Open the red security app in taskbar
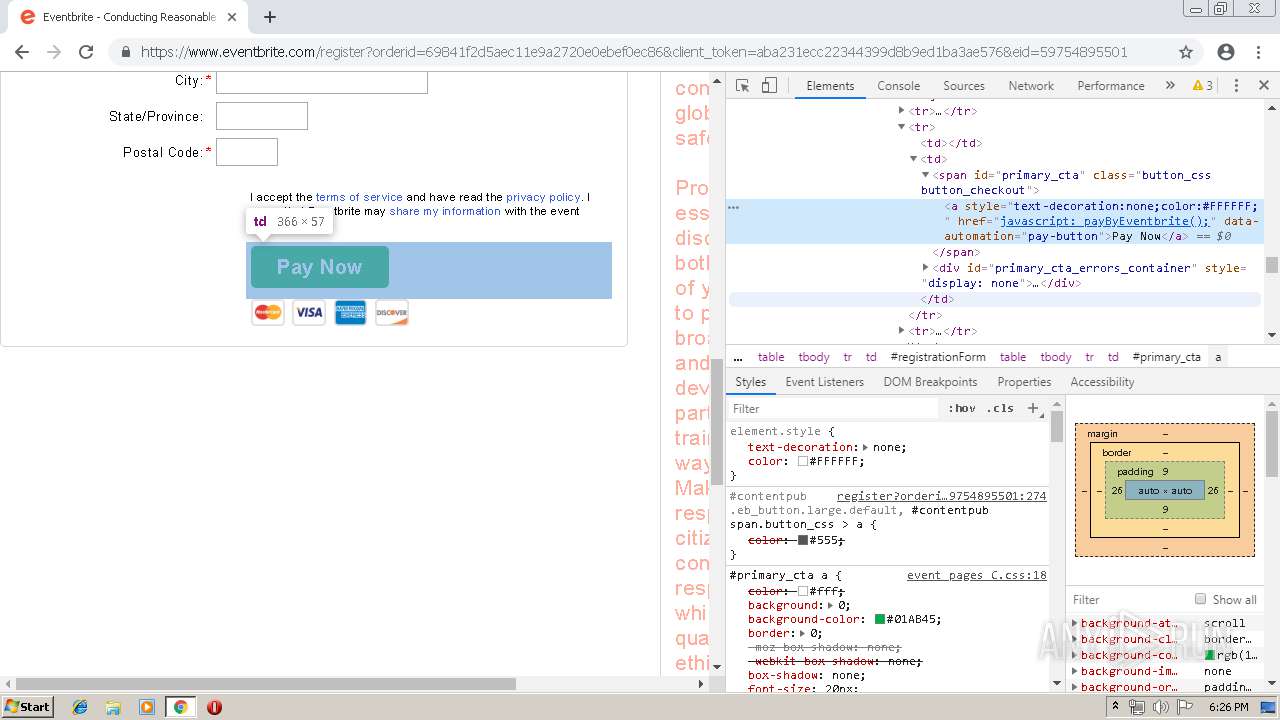1280x720 pixels. pos(214,707)
